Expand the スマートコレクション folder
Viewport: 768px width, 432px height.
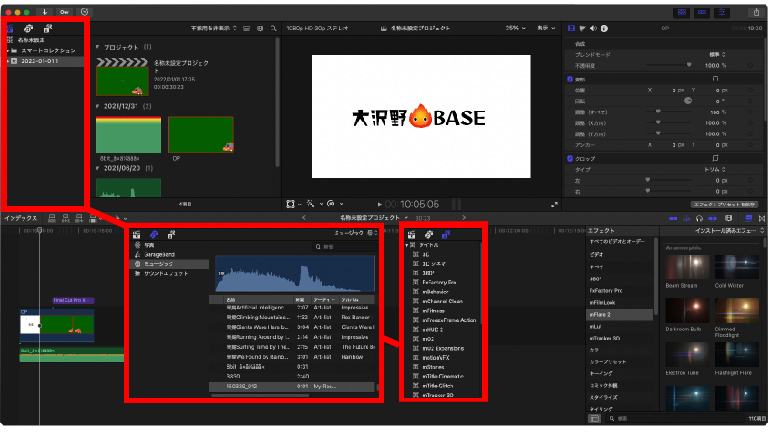tap(8, 50)
